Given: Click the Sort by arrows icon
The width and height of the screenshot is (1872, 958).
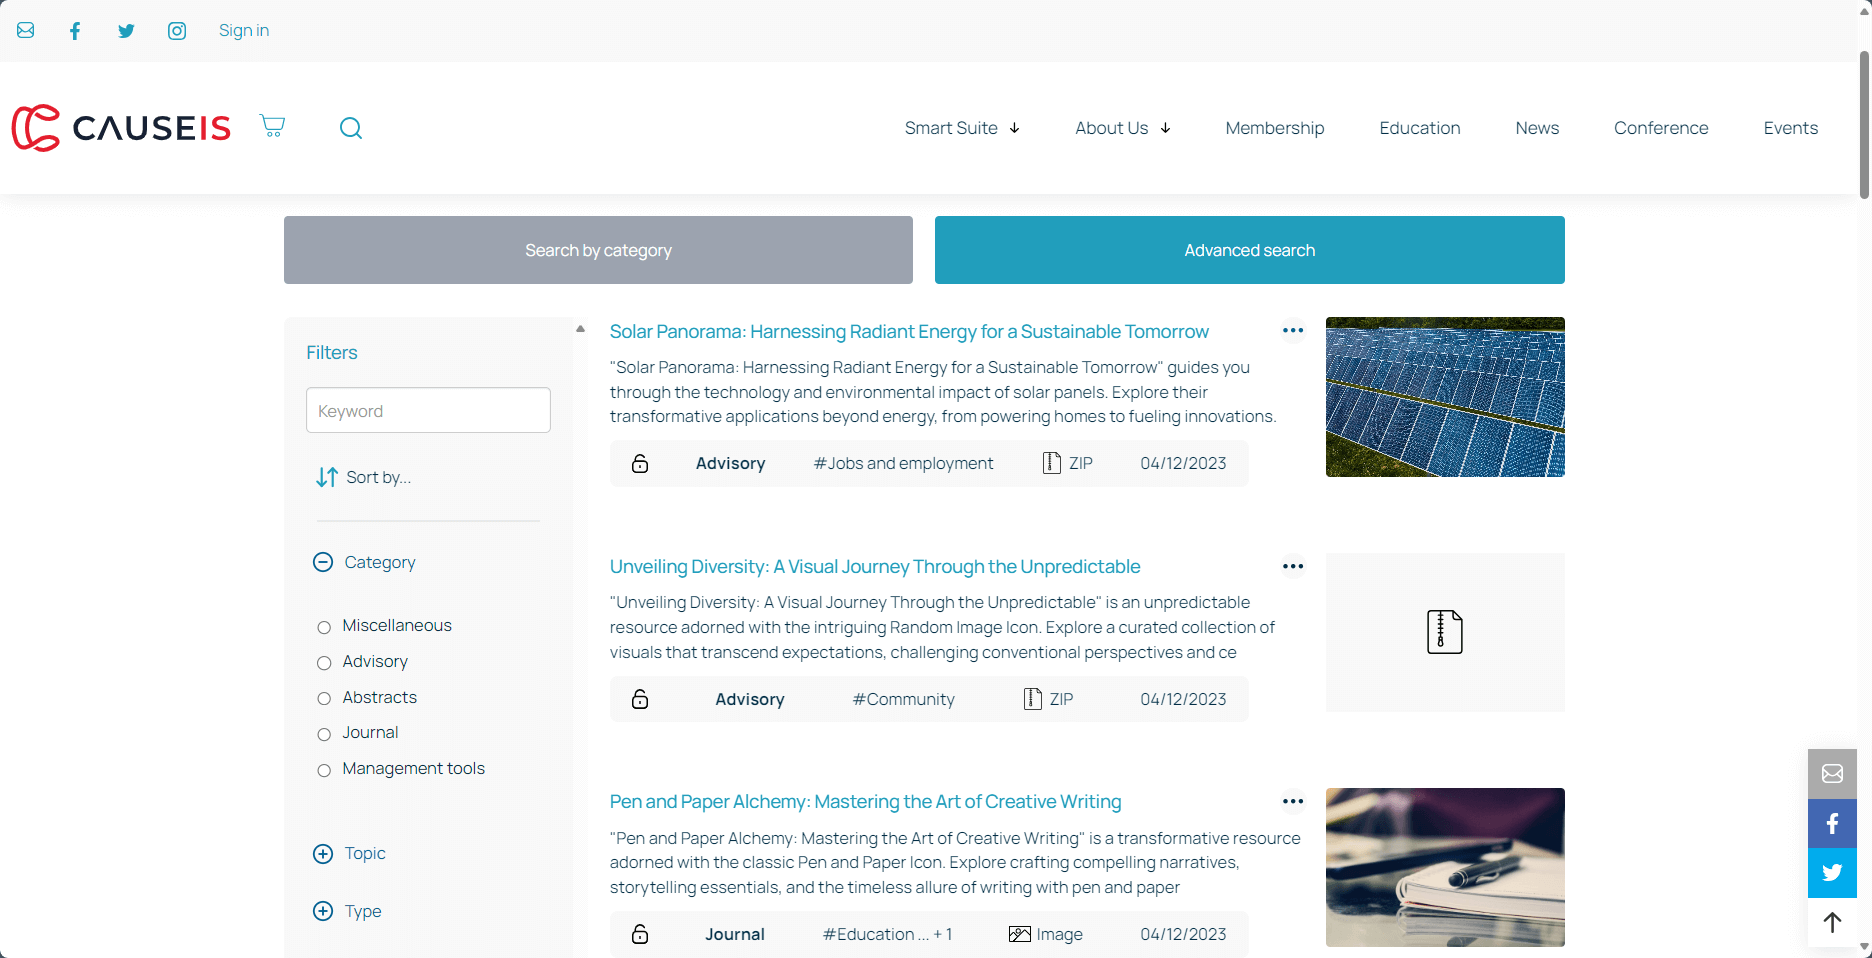Looking at the screenshot, I should point(327,478).
